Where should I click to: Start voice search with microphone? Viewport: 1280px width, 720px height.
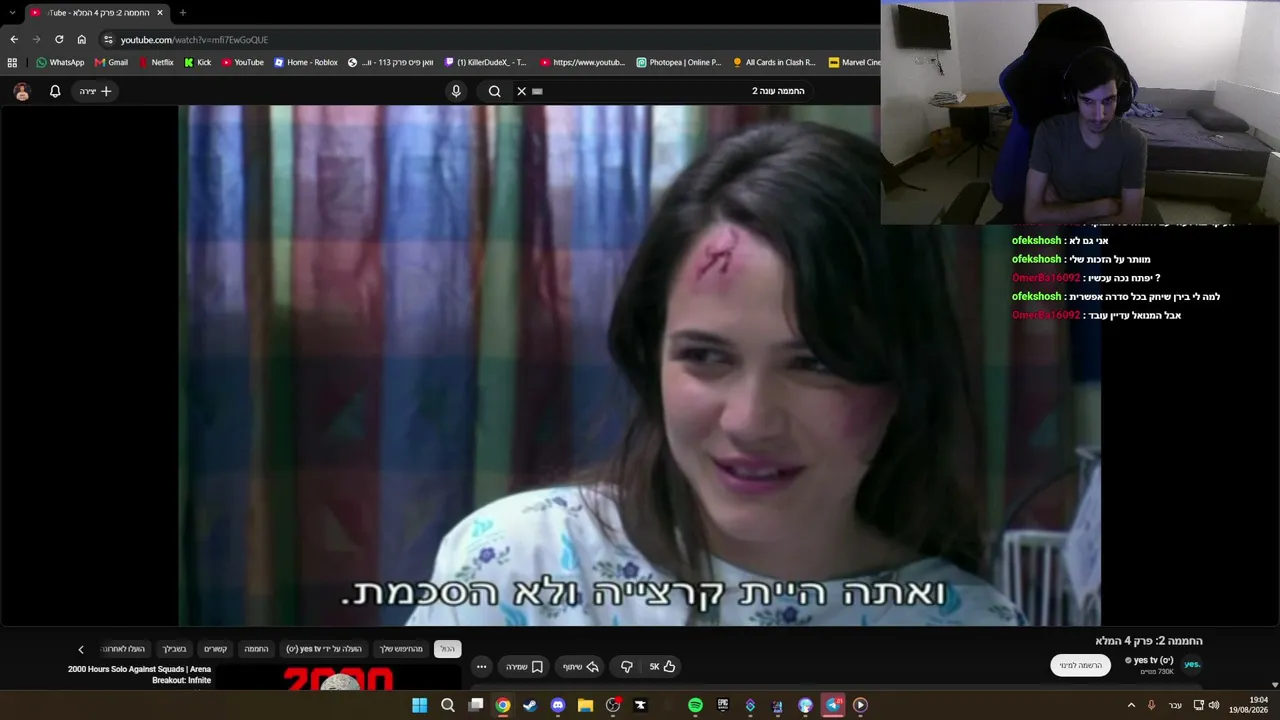[x=456, y=91]
